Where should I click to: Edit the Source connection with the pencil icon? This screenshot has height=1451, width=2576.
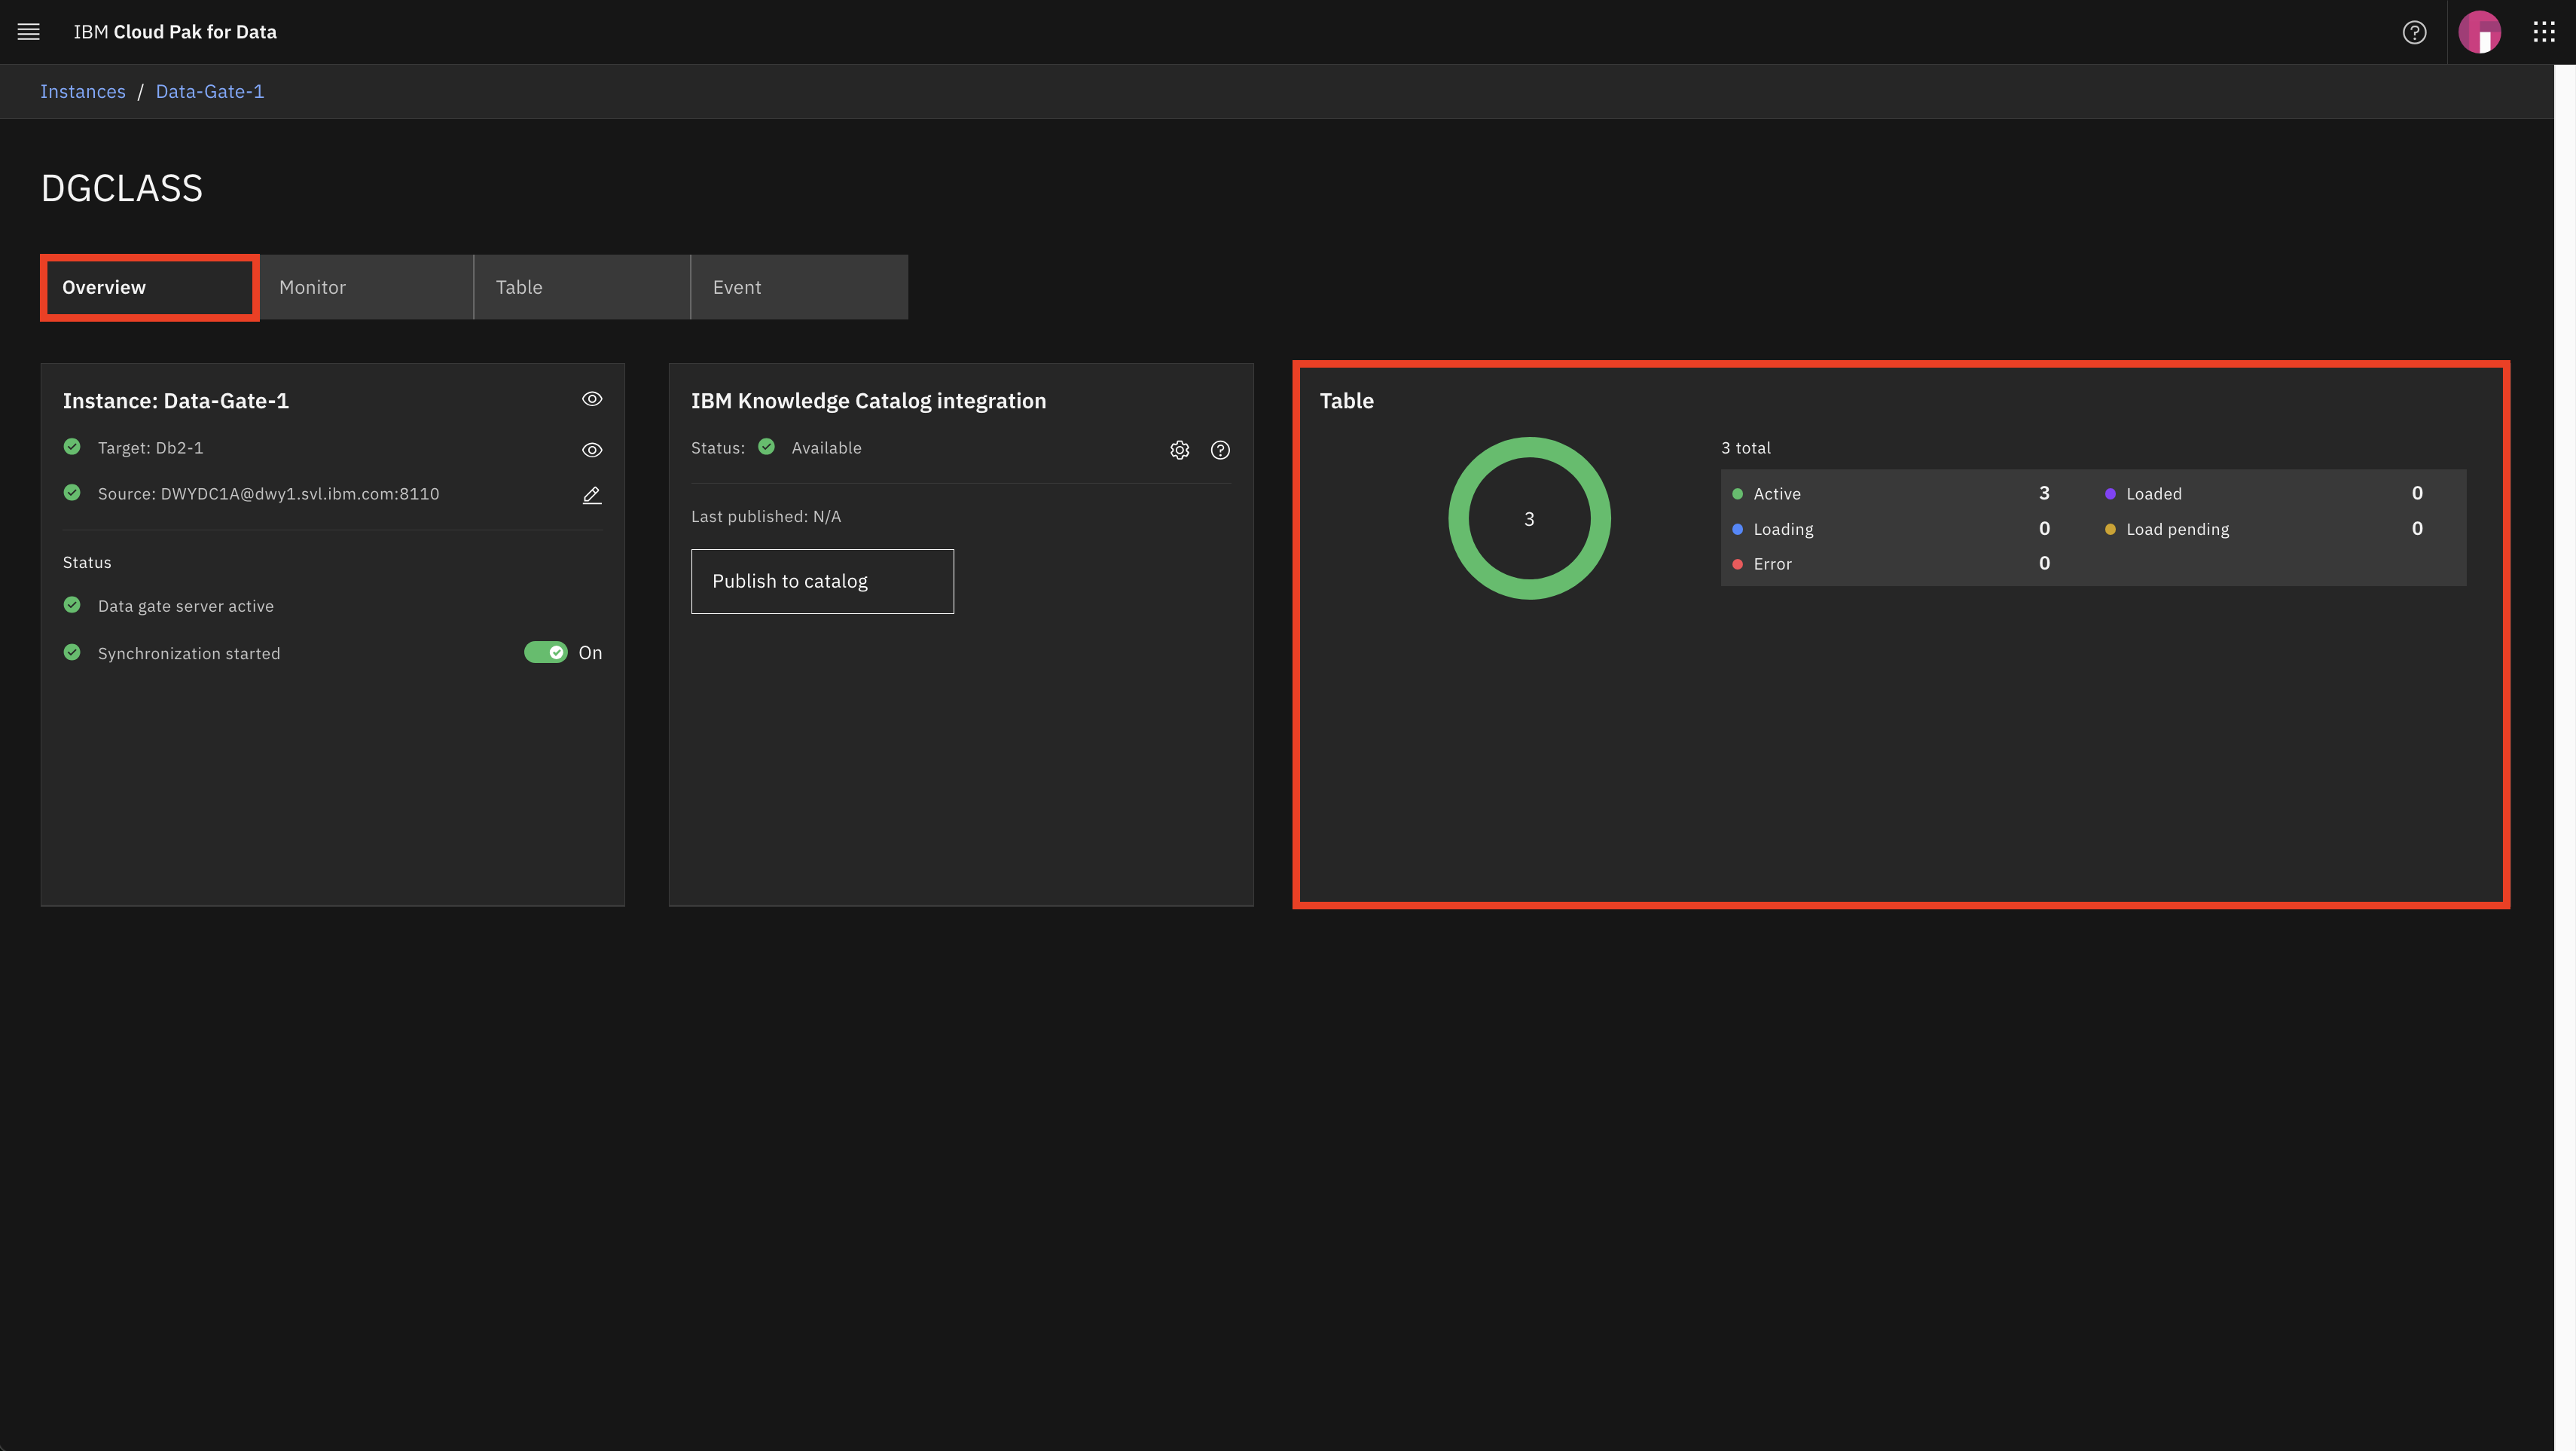592,494
